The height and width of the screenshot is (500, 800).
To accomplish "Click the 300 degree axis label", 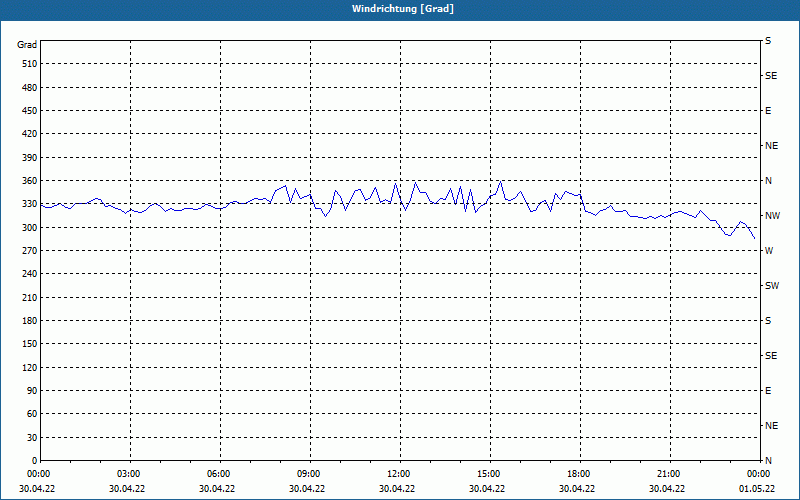I will (30, 227).
